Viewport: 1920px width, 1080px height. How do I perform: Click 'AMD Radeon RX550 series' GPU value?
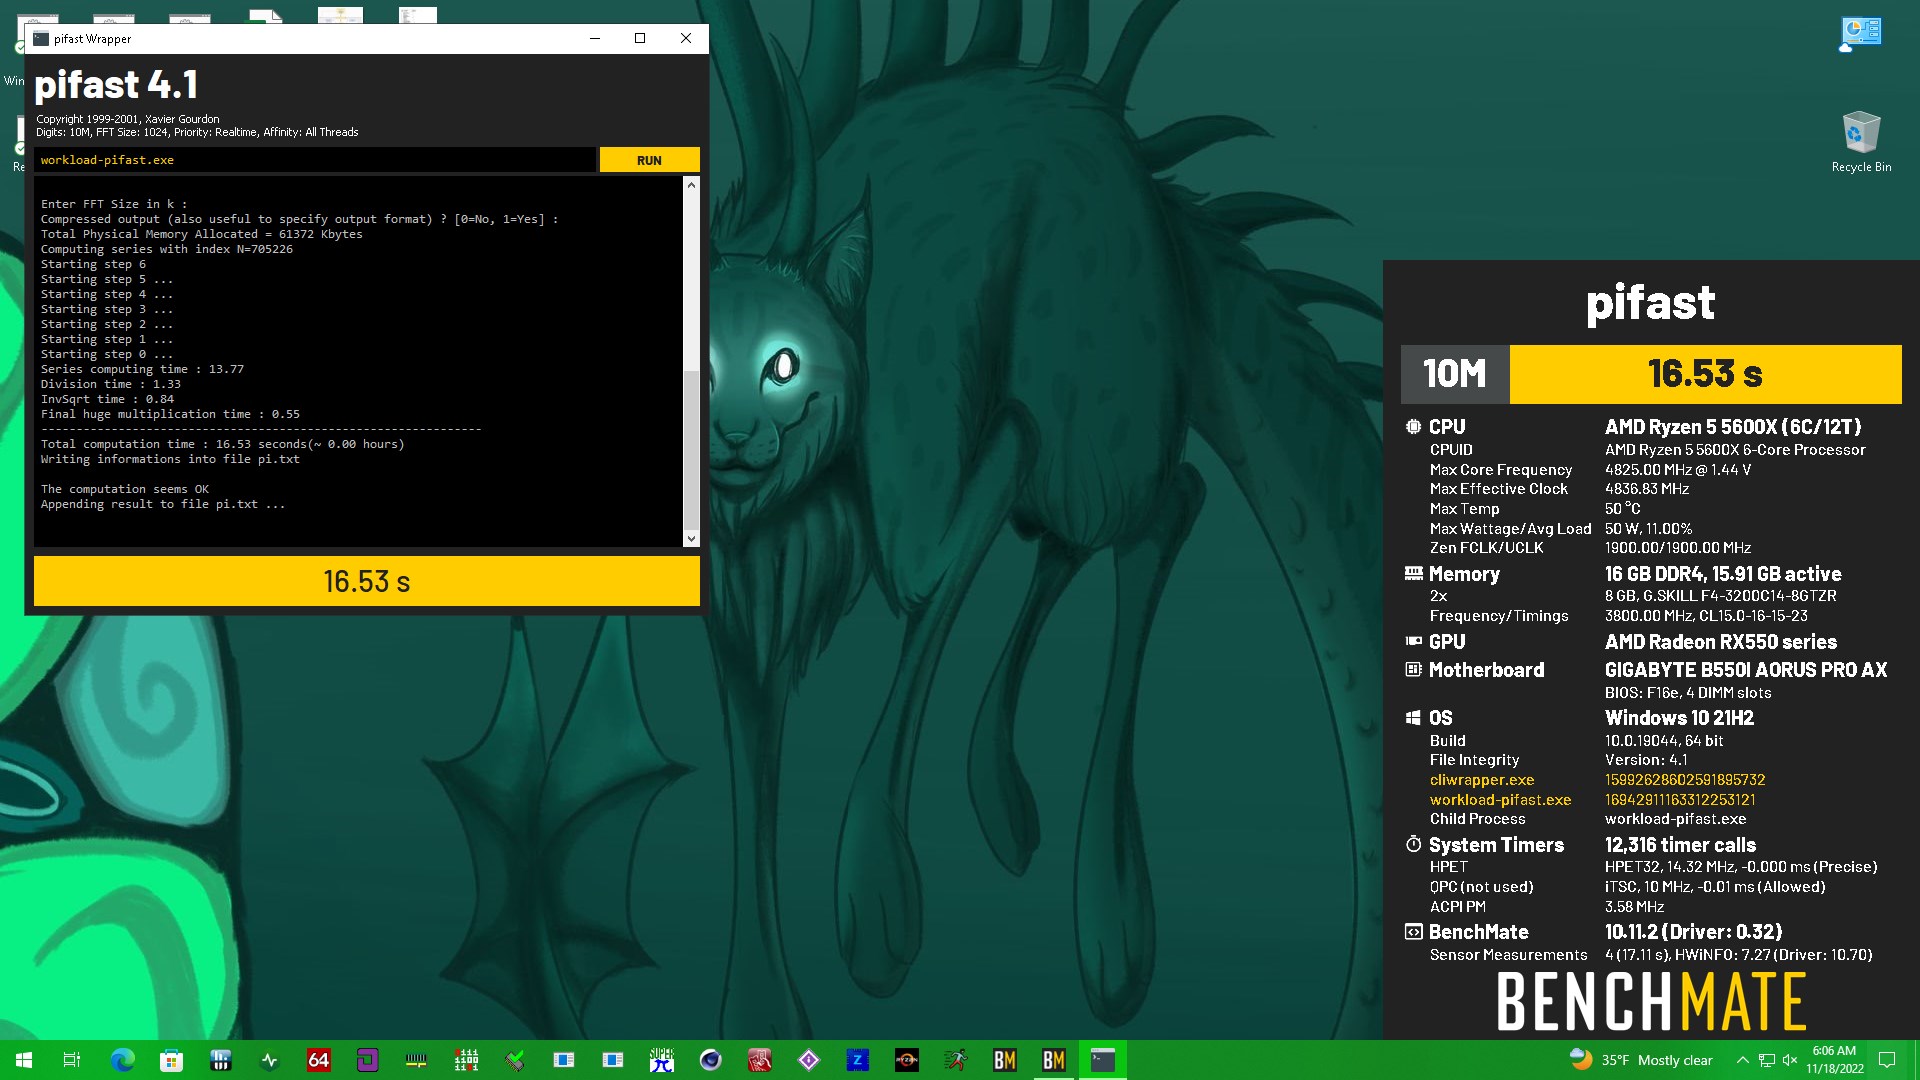pyautogui.click(x=1720, y=642)
